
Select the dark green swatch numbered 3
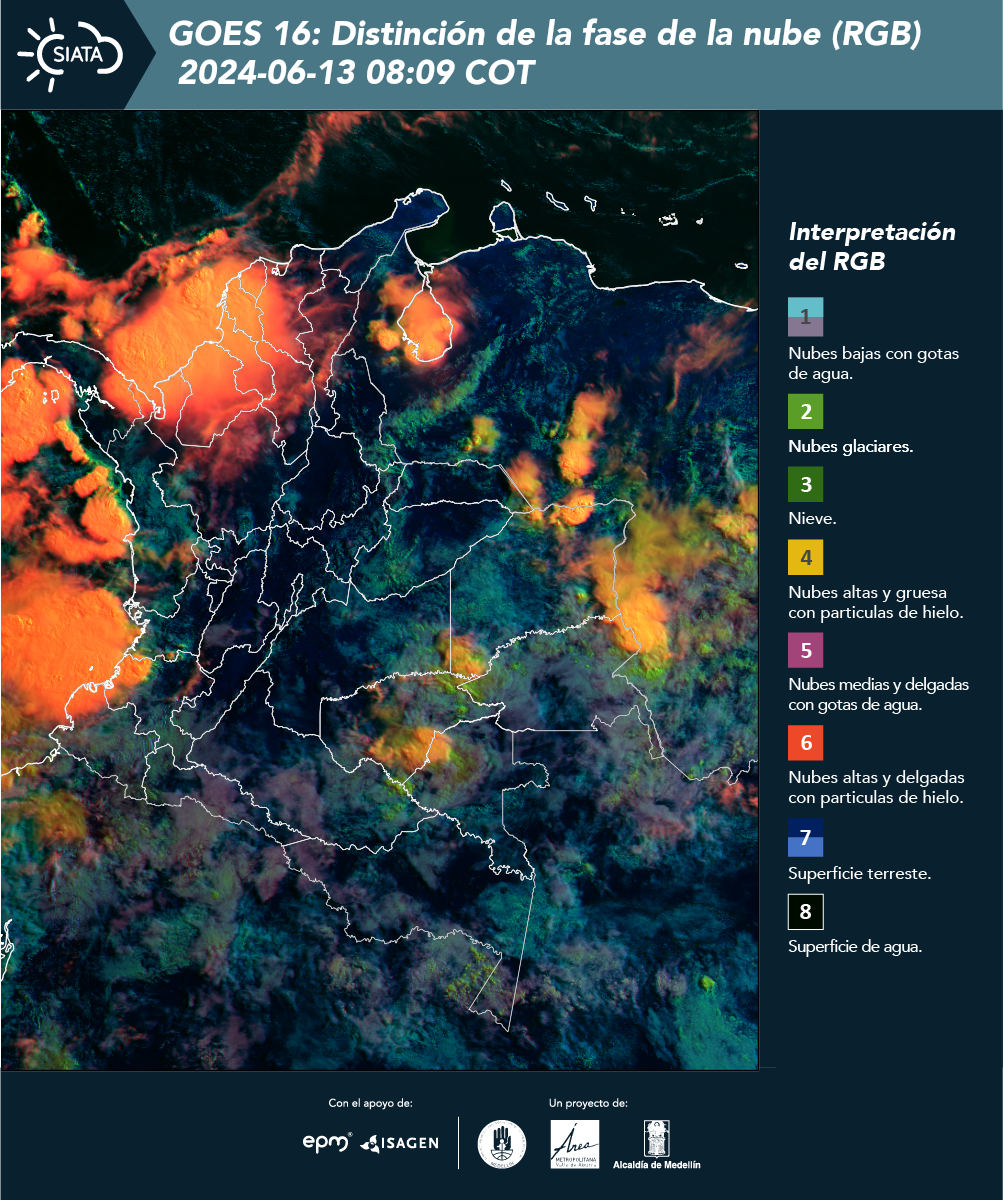pos(805,485)
